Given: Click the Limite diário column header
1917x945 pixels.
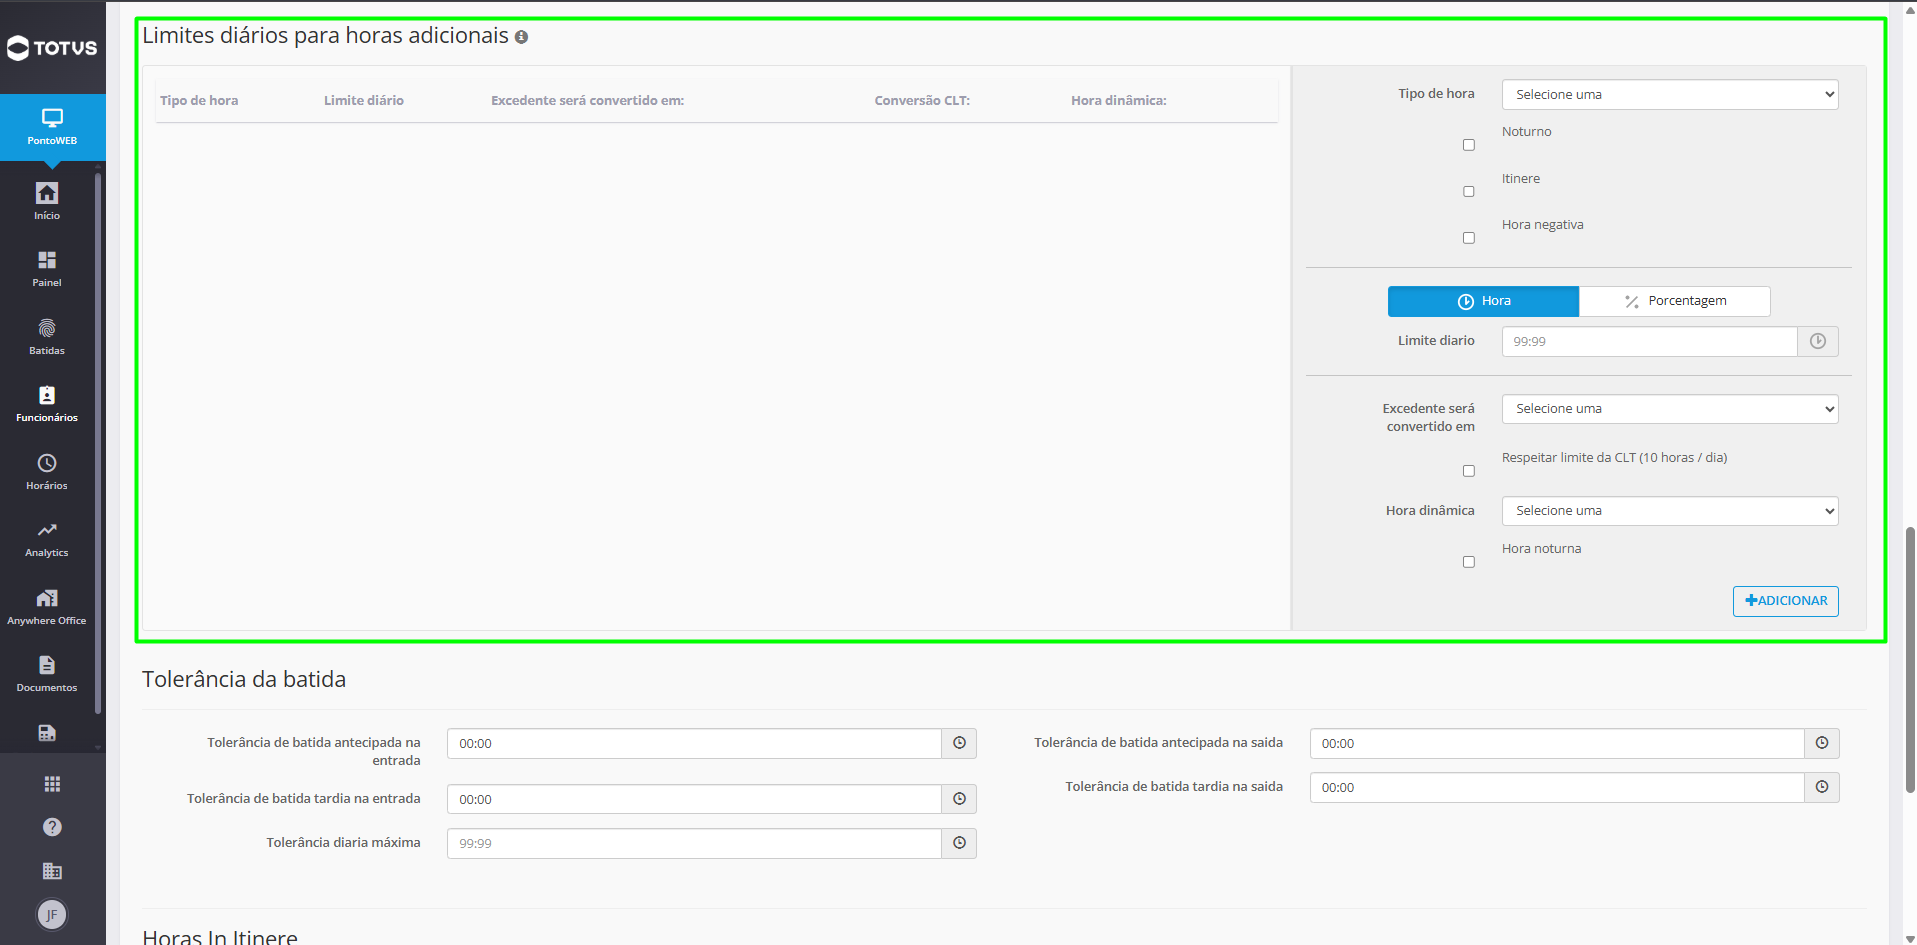Looking at the screenshot, I should 364,100.
